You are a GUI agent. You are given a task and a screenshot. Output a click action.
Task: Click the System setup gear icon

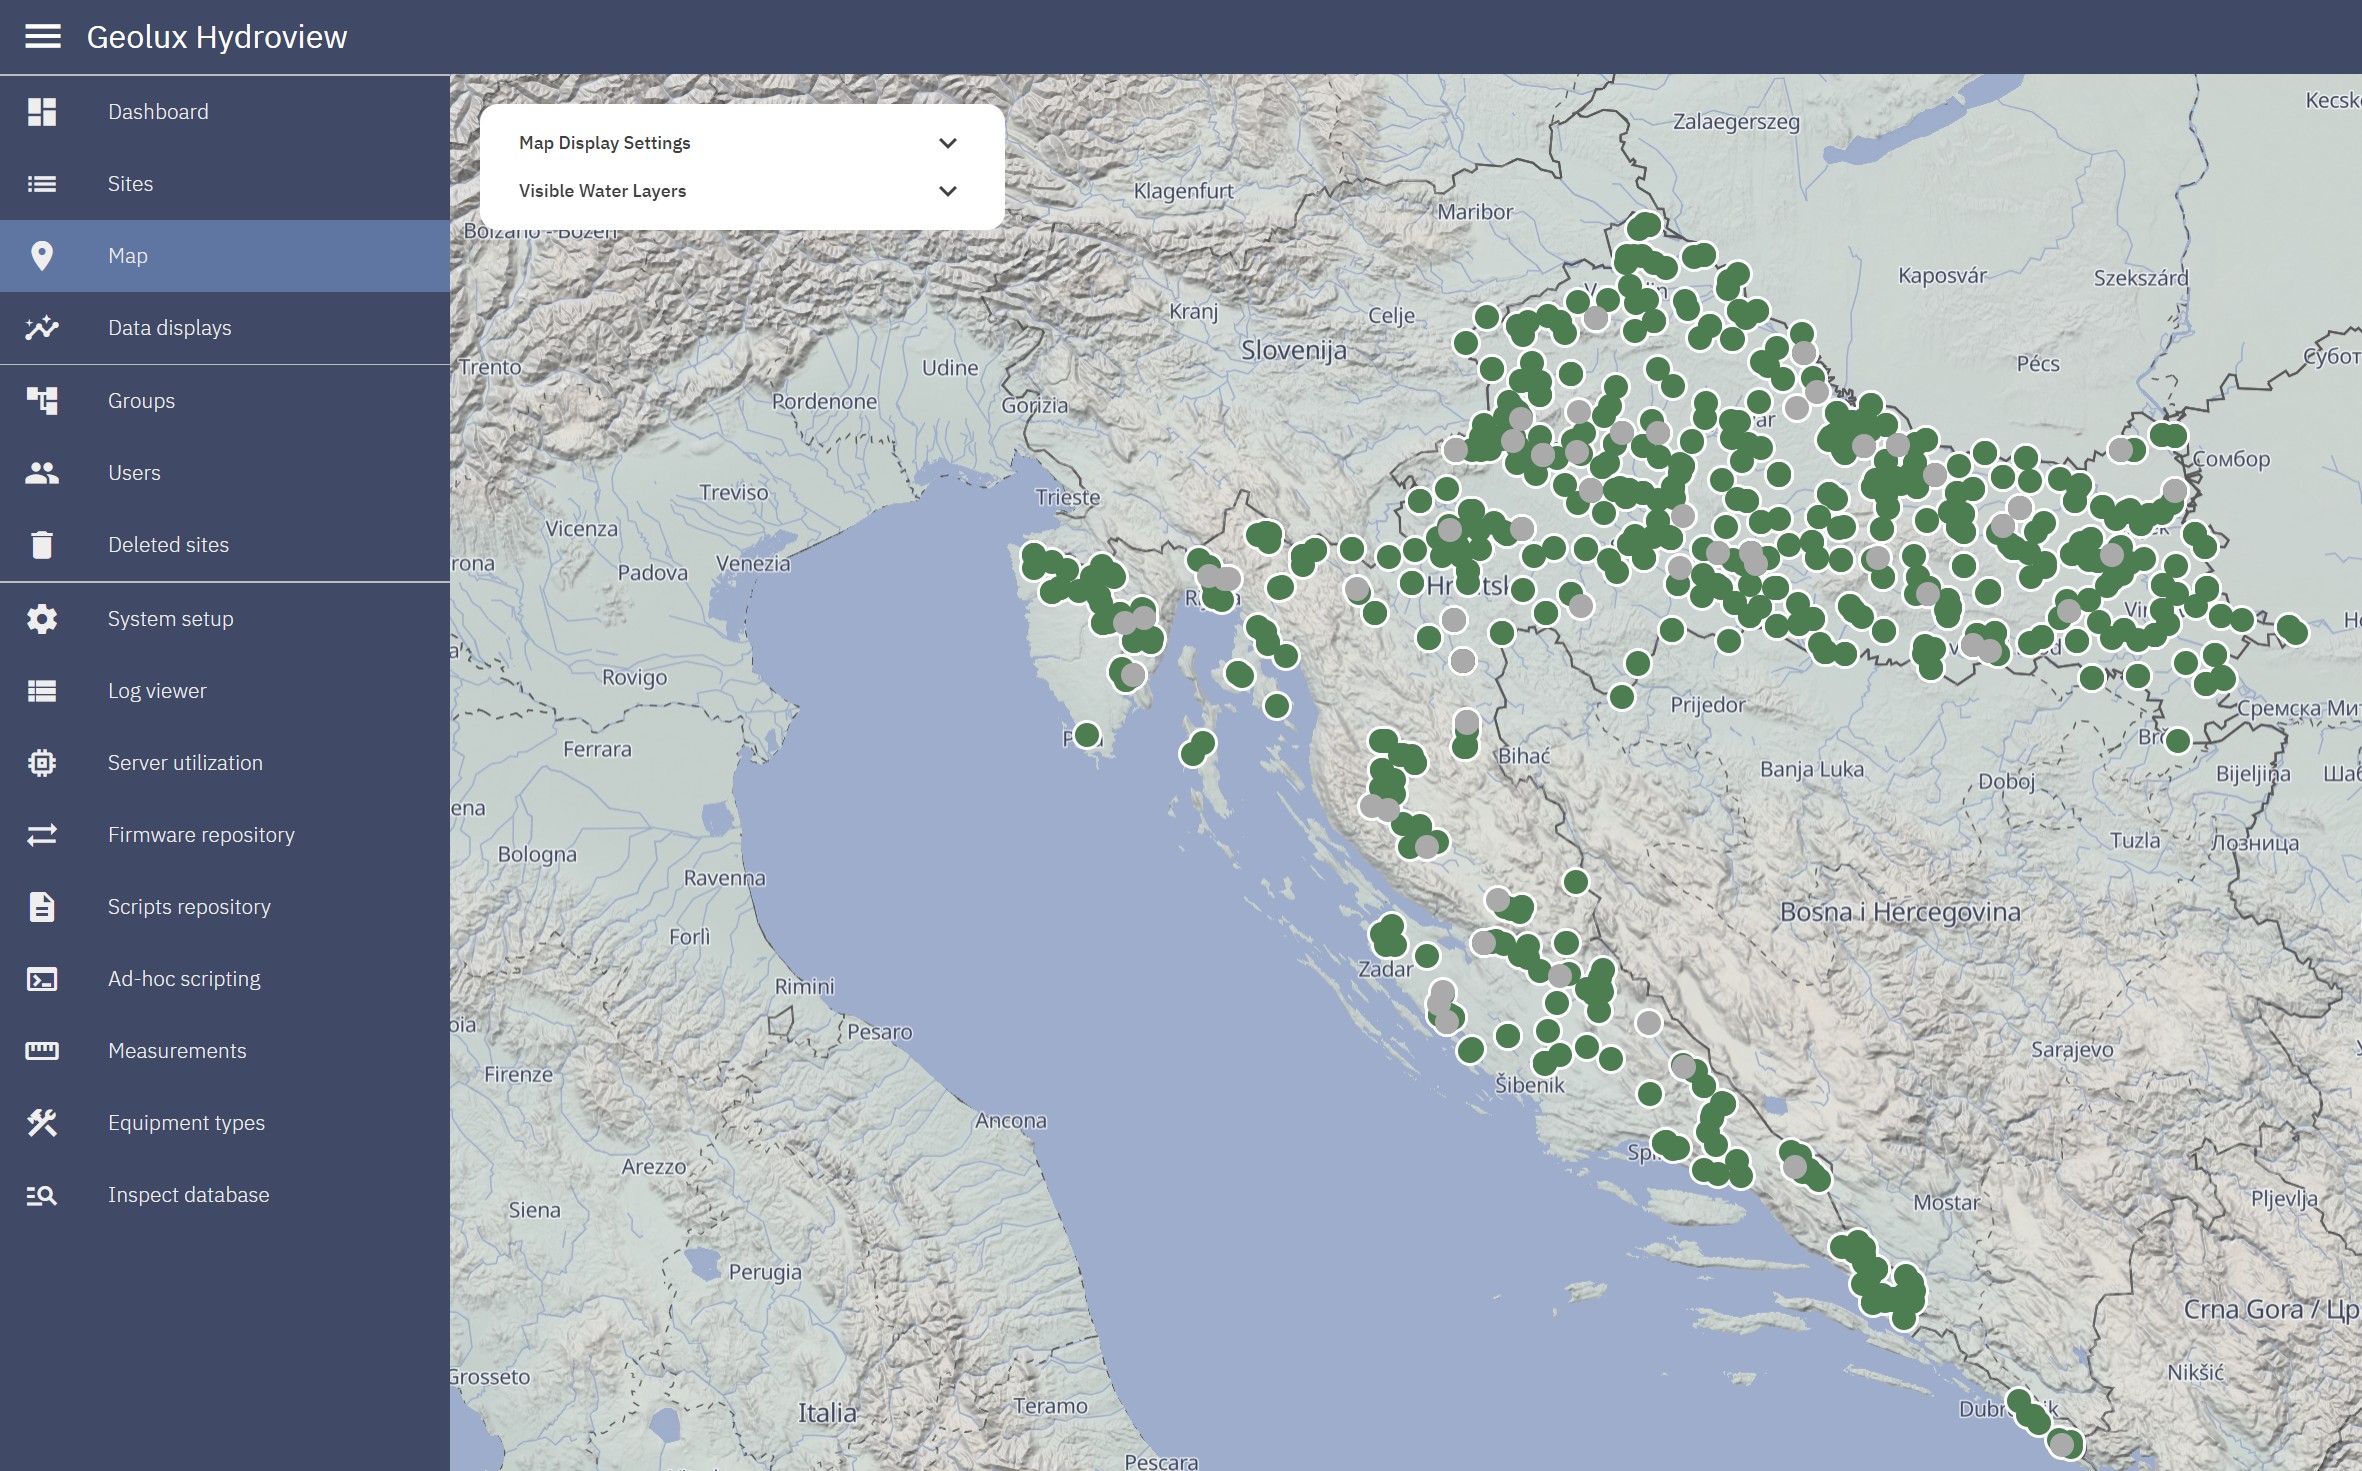coord(42,619)
